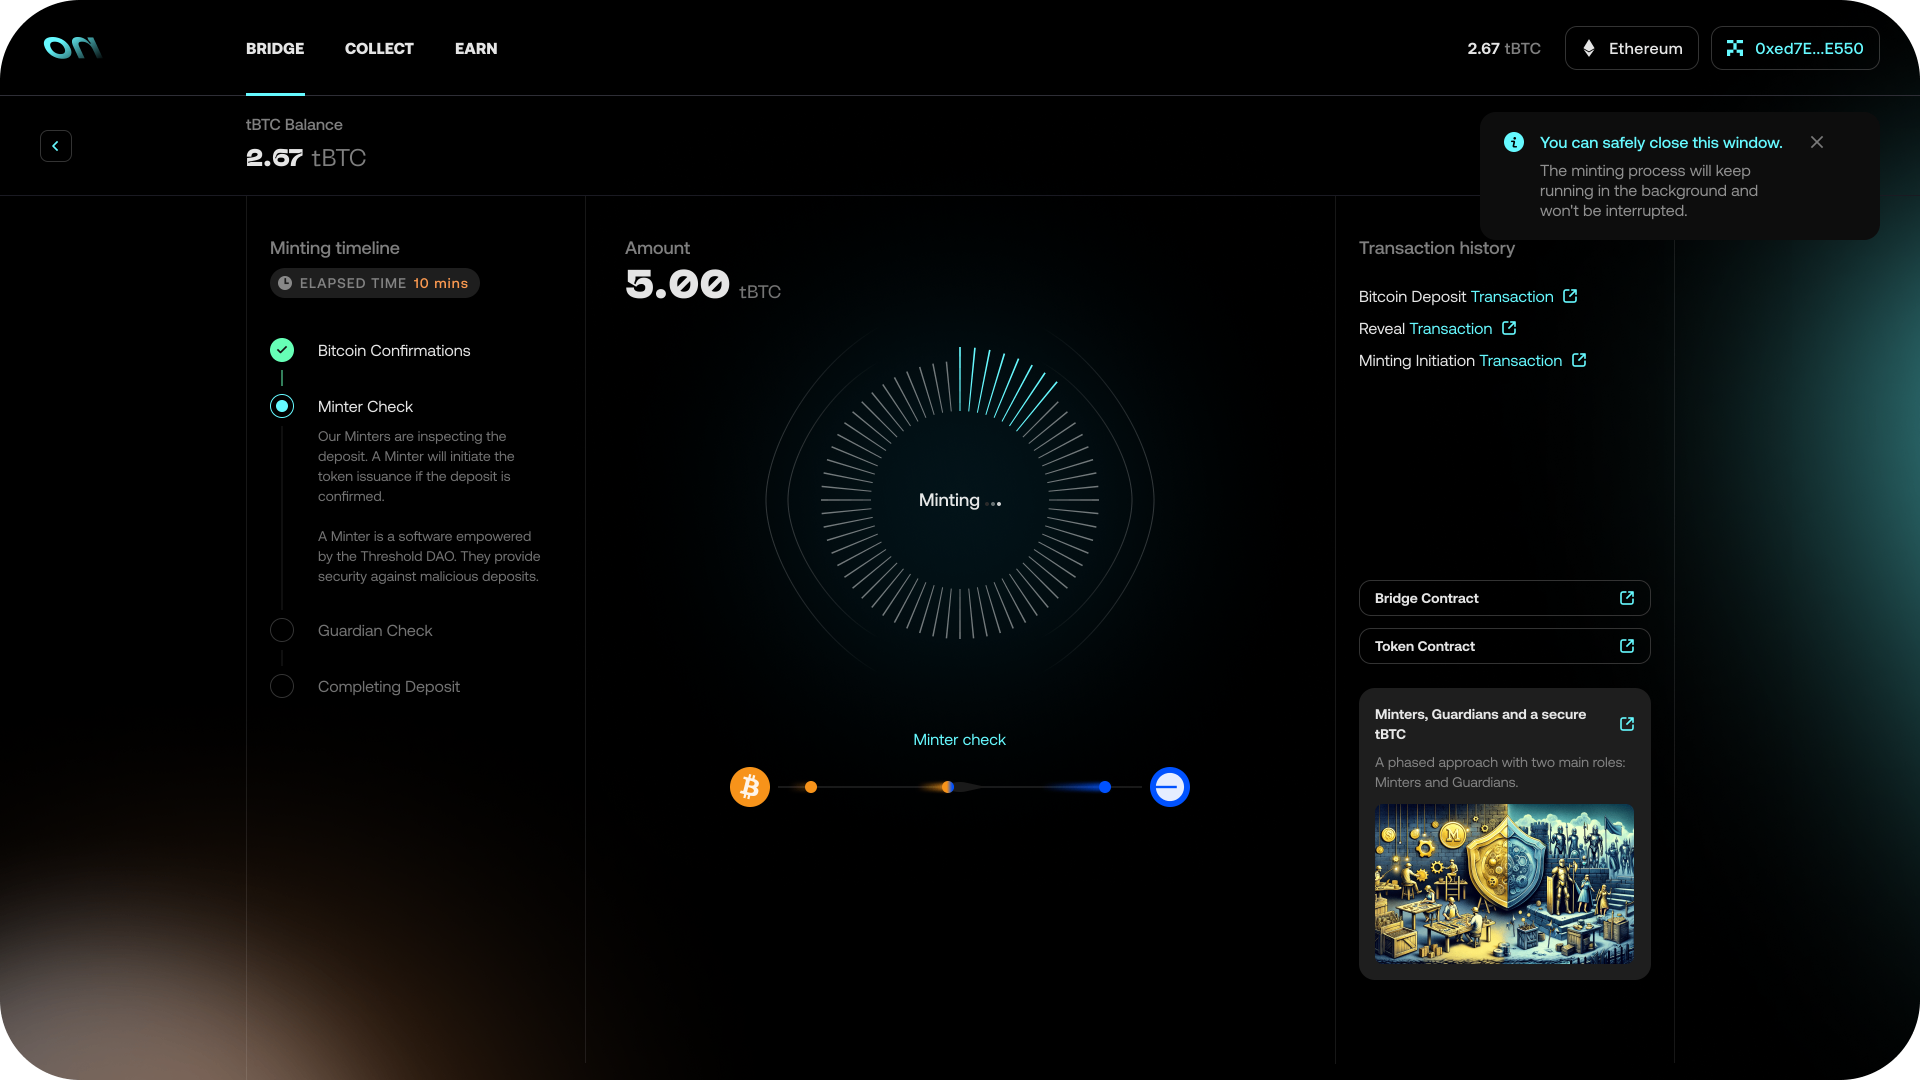Open the Minting Initiation Transaction link
This screenshot has width=1920, height=1080.
pos(1521,360)
